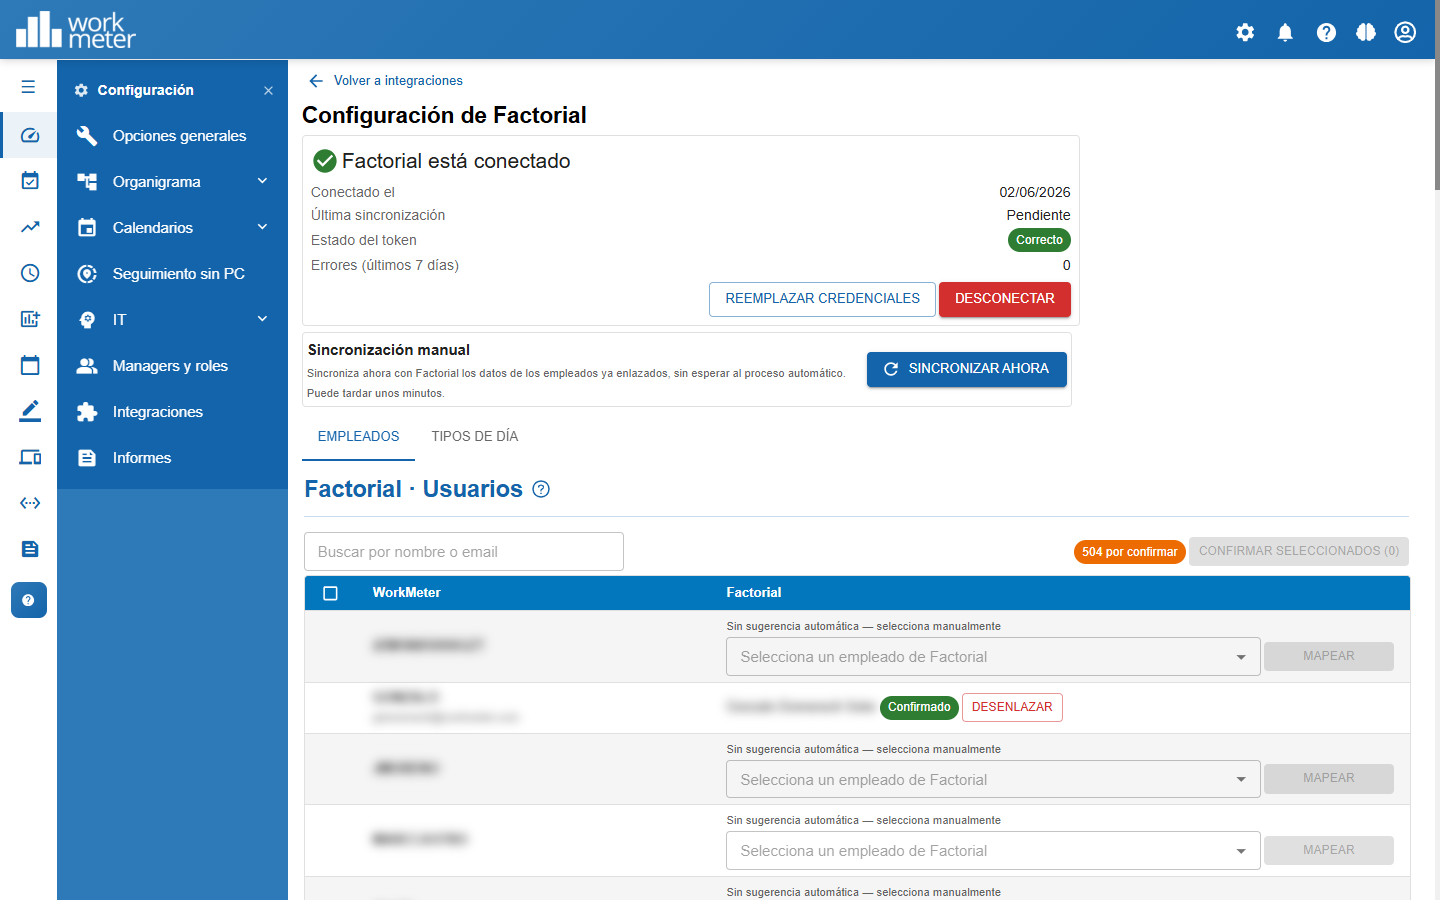Check the select-all checkbox in table header

tap(330, 593)
